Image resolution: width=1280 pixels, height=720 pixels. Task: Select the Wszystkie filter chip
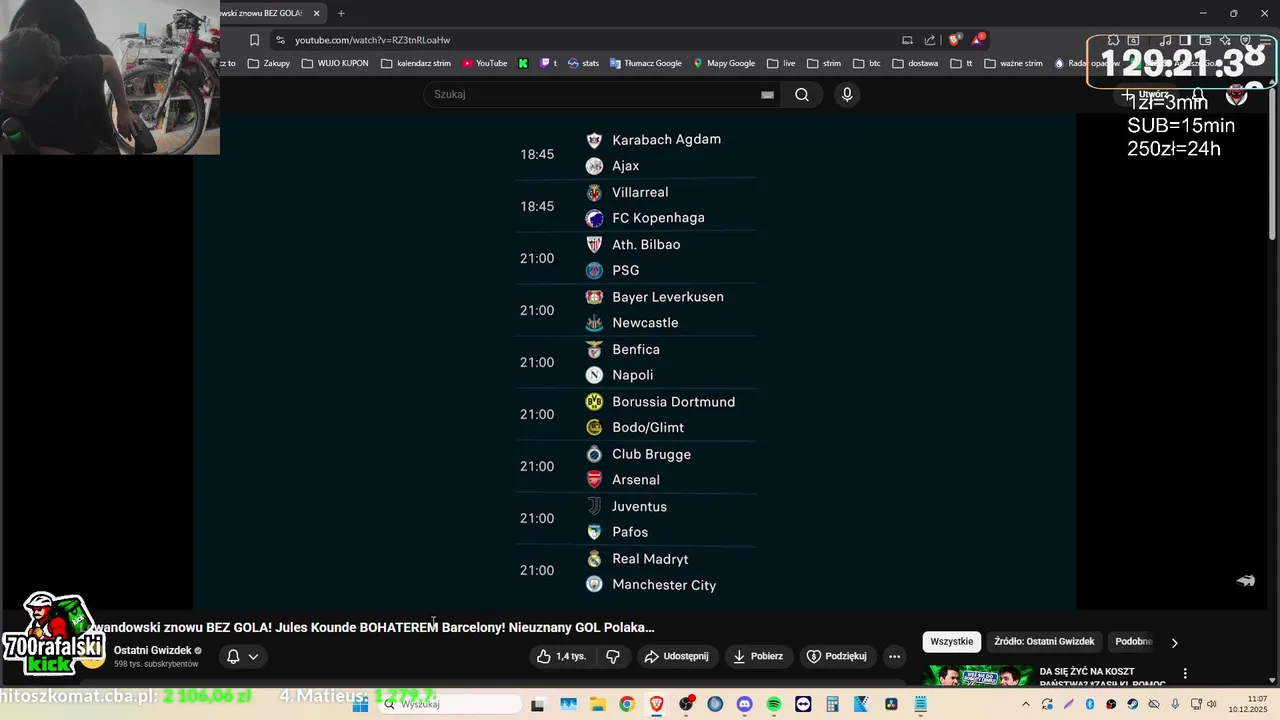point(952,641)
